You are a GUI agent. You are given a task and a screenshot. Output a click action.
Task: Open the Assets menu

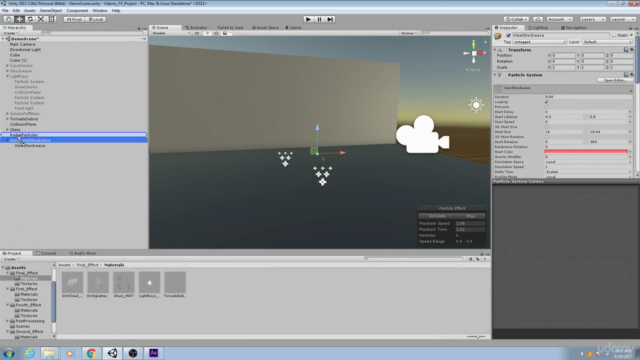pos(30,11)
